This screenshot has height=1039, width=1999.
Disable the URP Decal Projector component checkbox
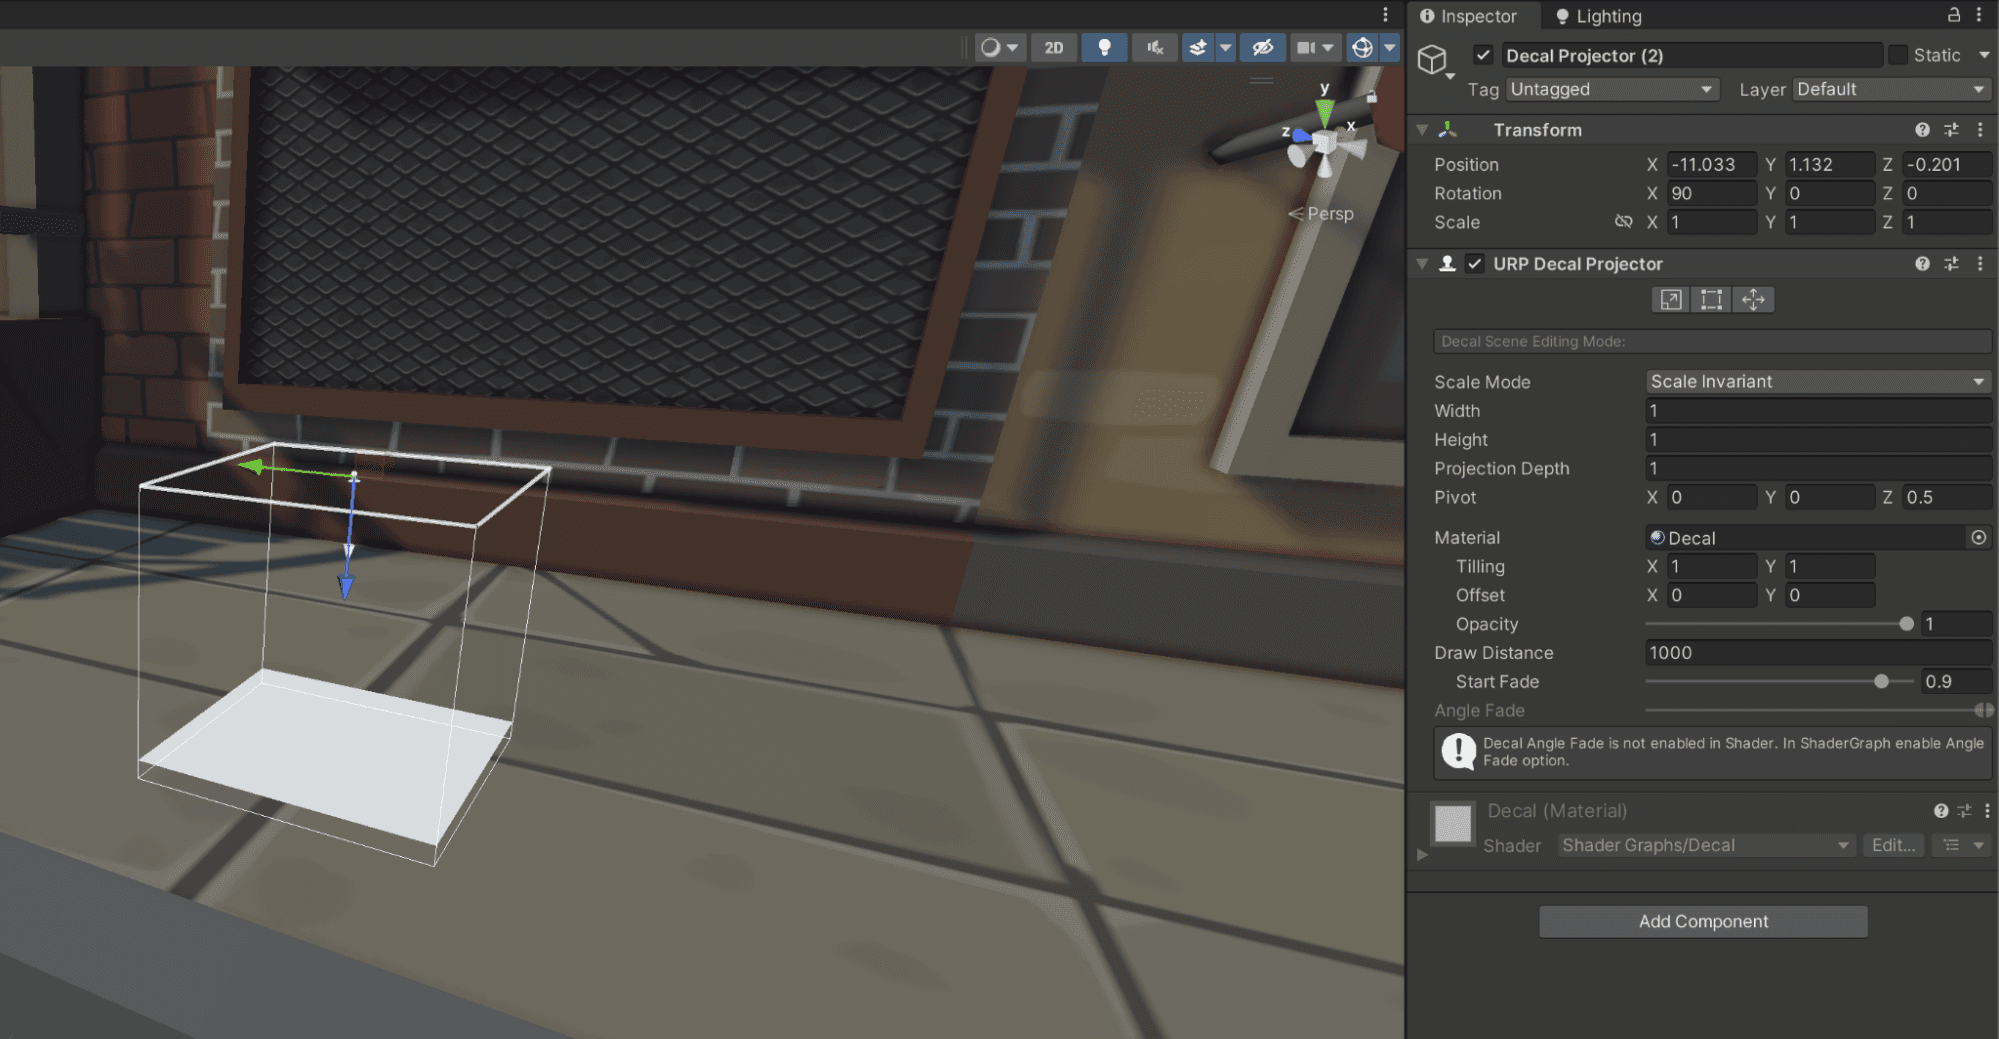(1475, 264)
